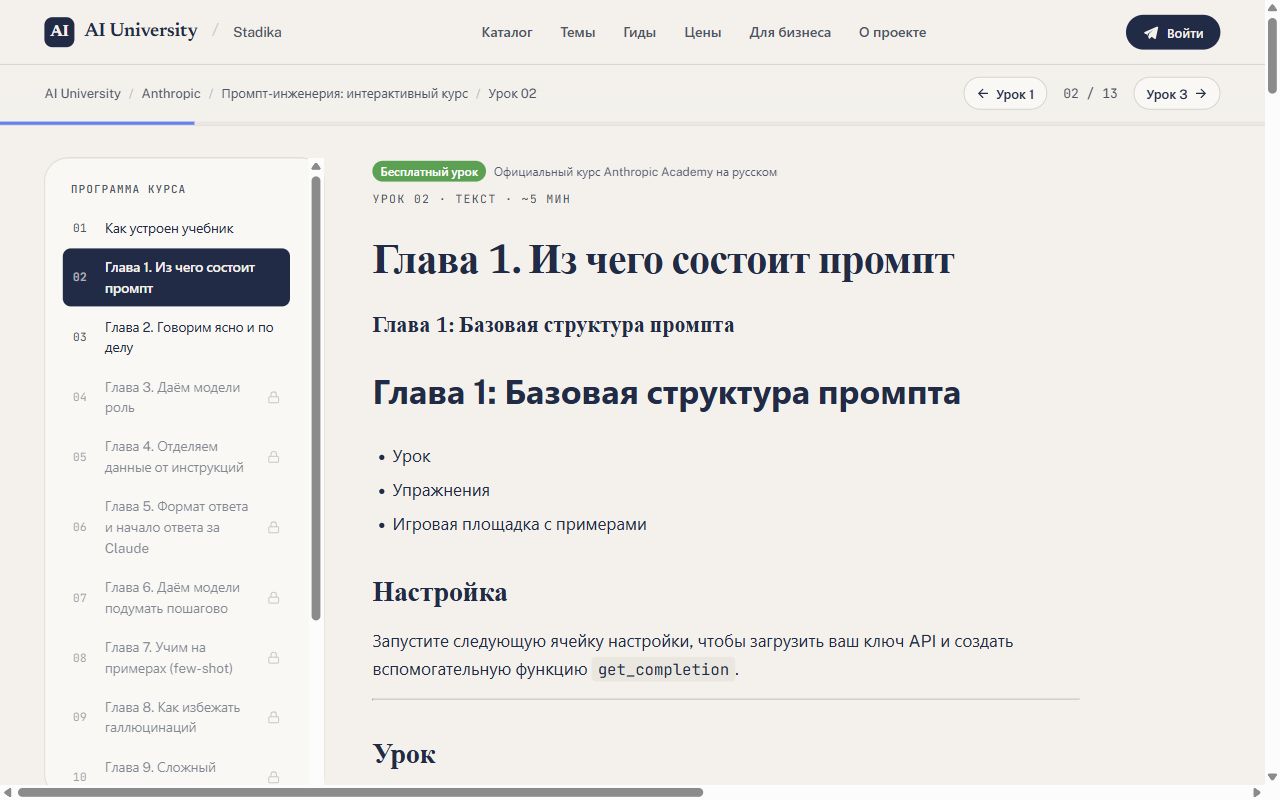The image size is (1280, 800).
Task: Click the AI University logo icon
Action: tap(60, 32)
